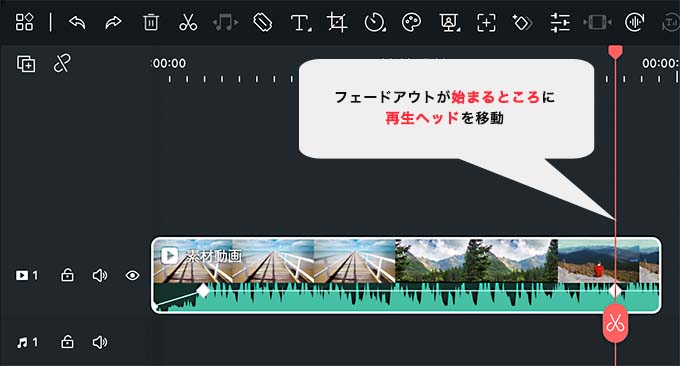This screenshot has height=366, width=680.
Task: Click the fade-in volume keyframe diamond
Action: point(203,290)
